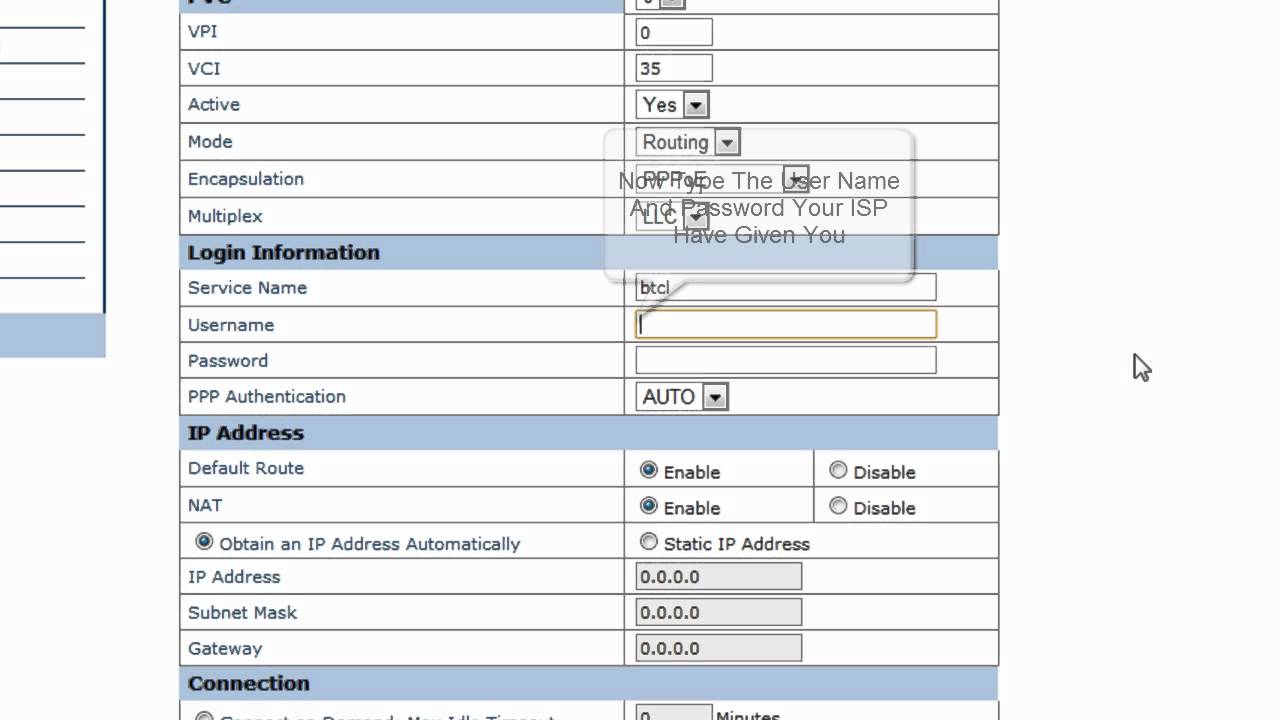The height and width of the screenshot is (720, 1280).
Task: Open the Encapsulation dropdown arrow
Action: pyautogui.click(x=796, y=179)
